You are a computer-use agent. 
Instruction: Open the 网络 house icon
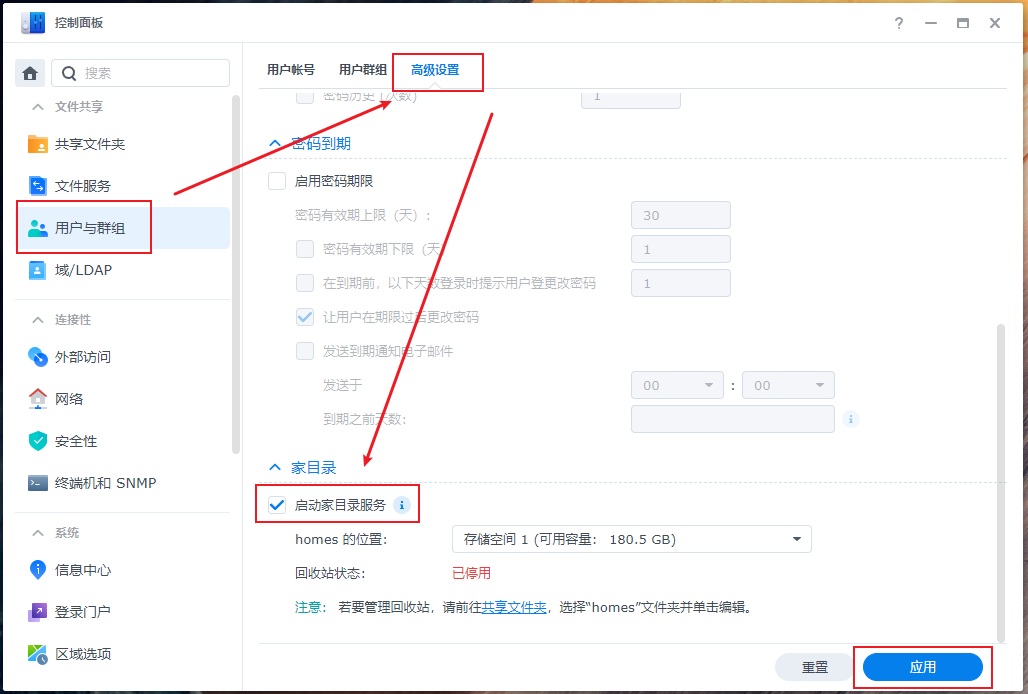(38, 399)
